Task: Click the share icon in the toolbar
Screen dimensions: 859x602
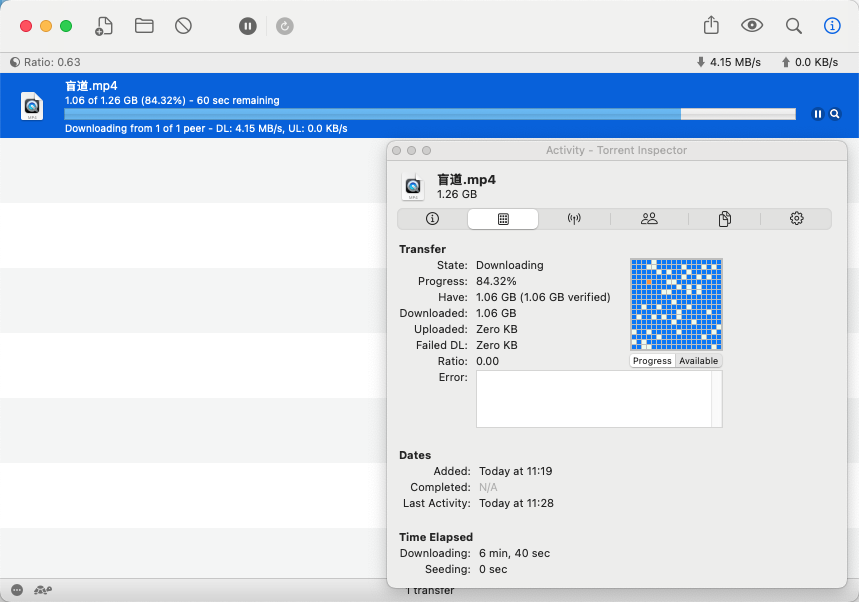Action: [711, 26]
